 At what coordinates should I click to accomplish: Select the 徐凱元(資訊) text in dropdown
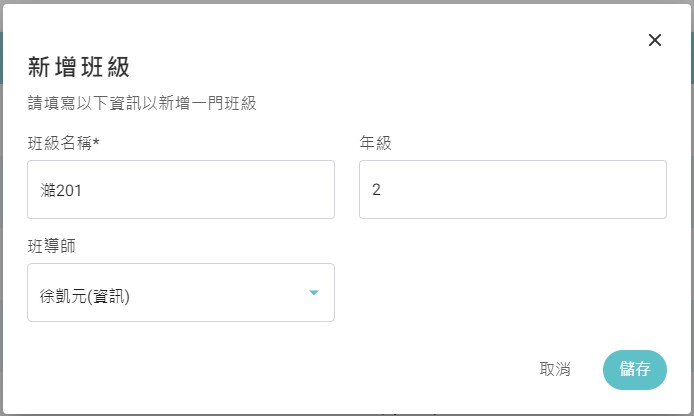pyautogui.click(x=85, y=296)
